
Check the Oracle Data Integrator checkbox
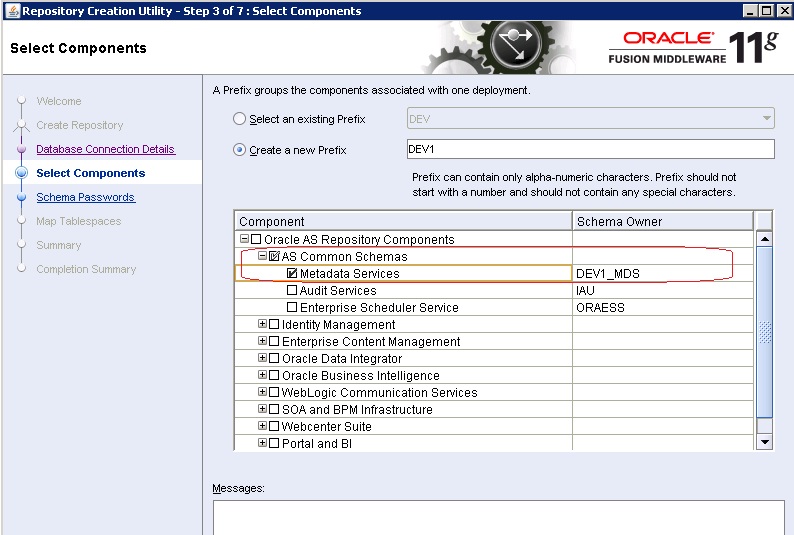[x=274, y=358]
